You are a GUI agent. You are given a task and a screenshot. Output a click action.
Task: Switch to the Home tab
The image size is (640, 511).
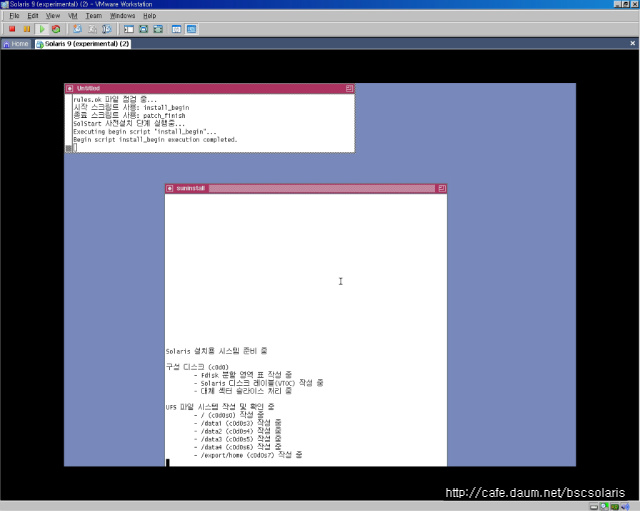coord(16,44)
